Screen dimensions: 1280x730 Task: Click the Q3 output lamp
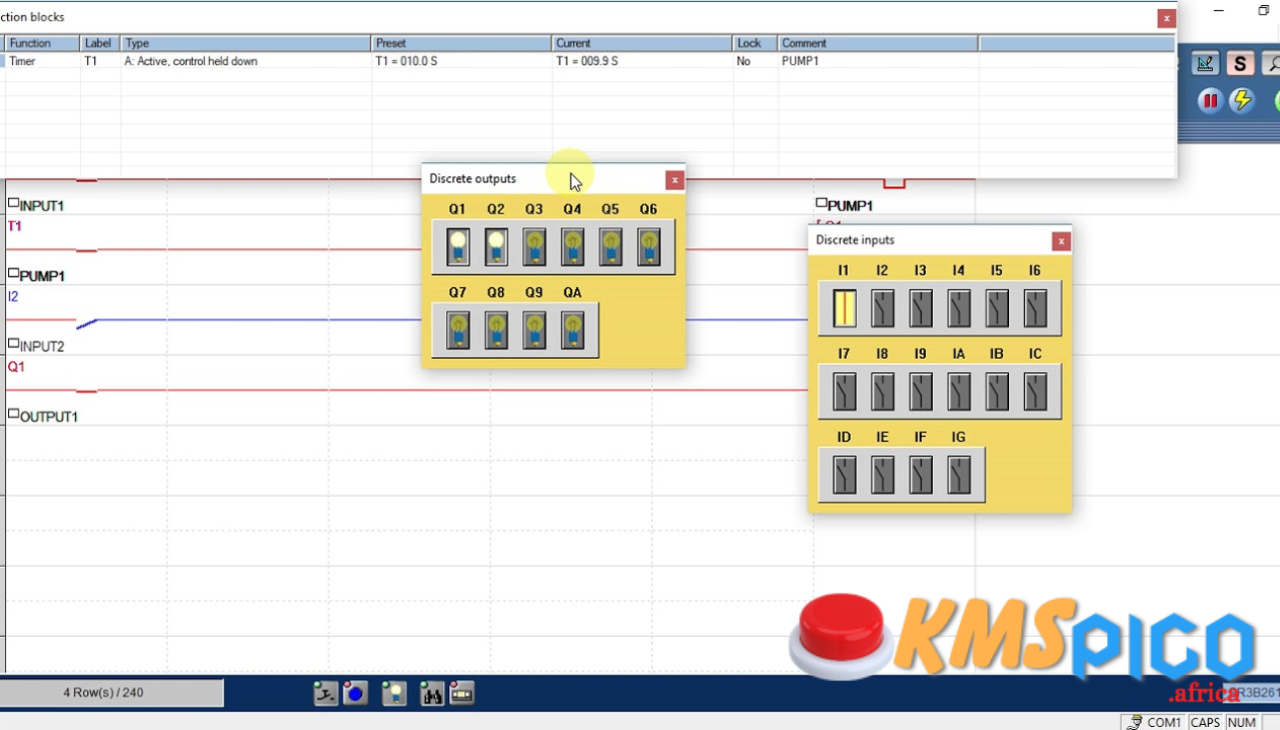pyautogui.click(x=534, y=246)
